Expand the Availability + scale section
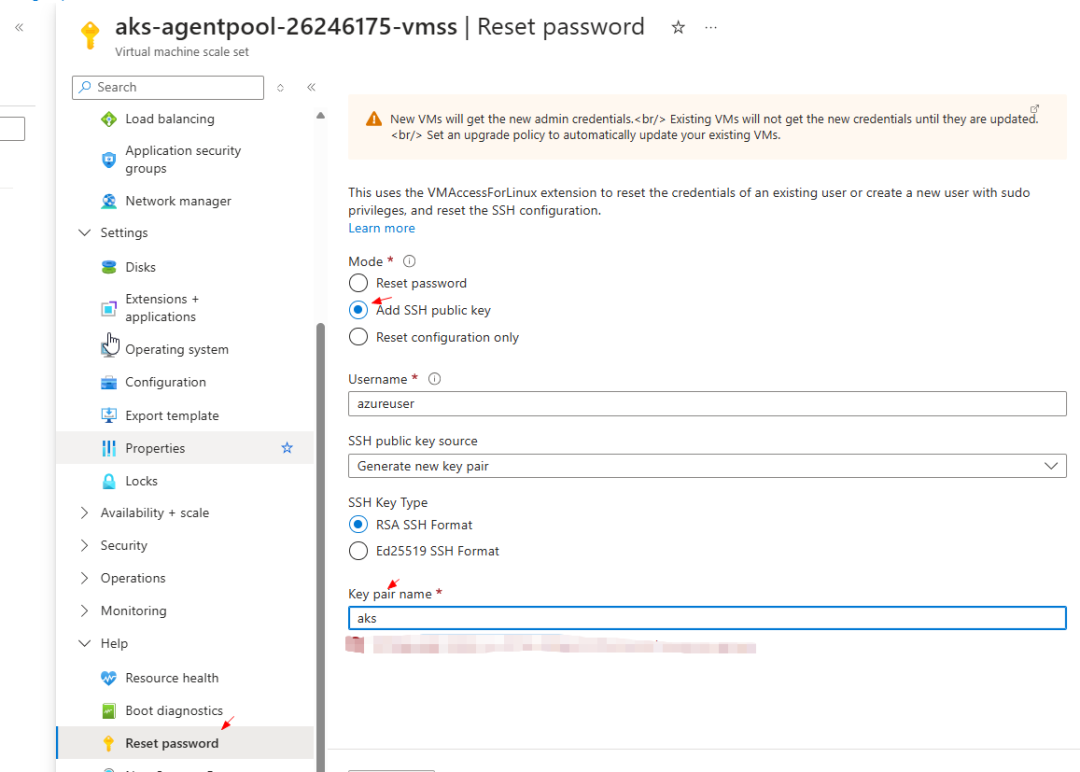1080x772 pixels. click(x=84, y=513)
